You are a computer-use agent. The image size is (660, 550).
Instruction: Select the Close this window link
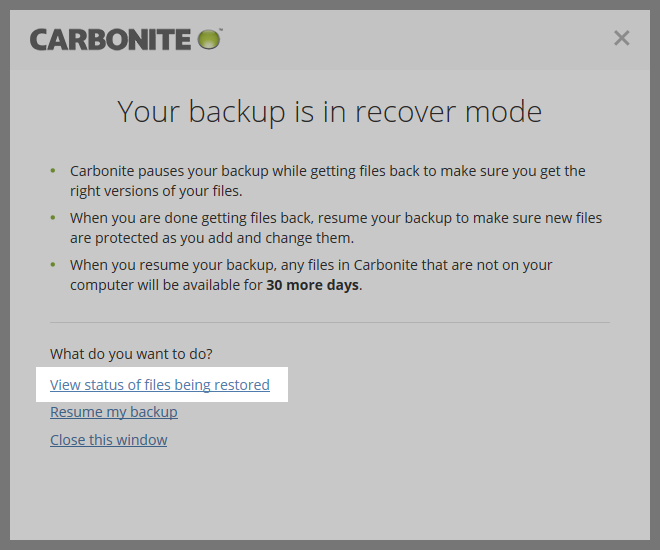pos(109,440)
